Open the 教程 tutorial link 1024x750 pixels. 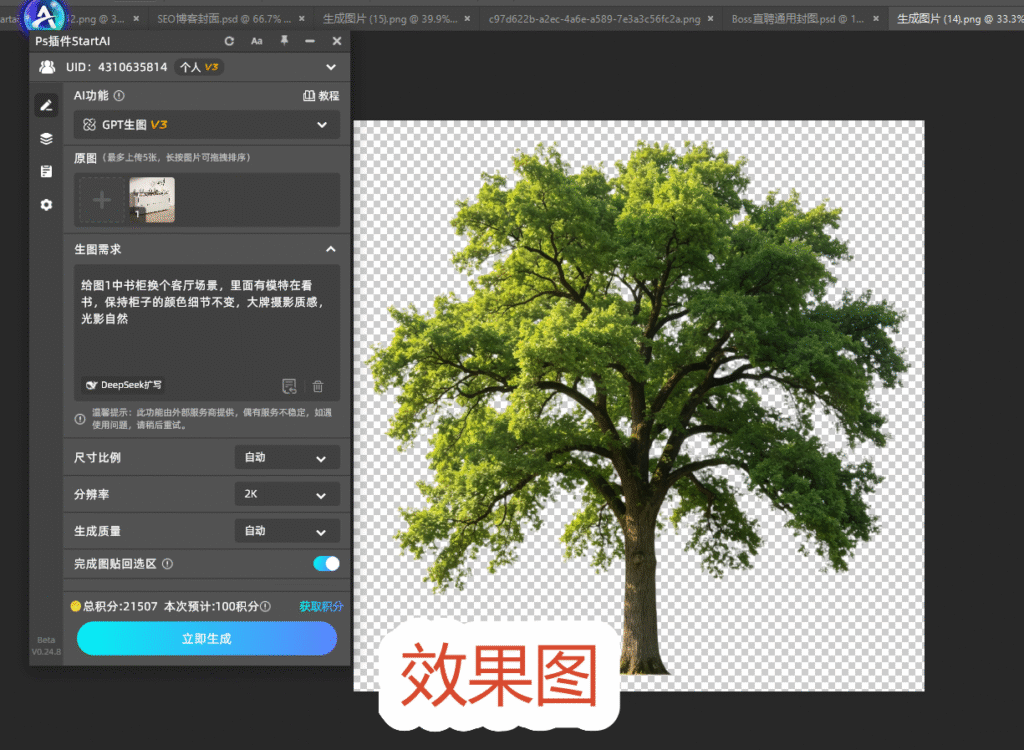pos(321,95)
